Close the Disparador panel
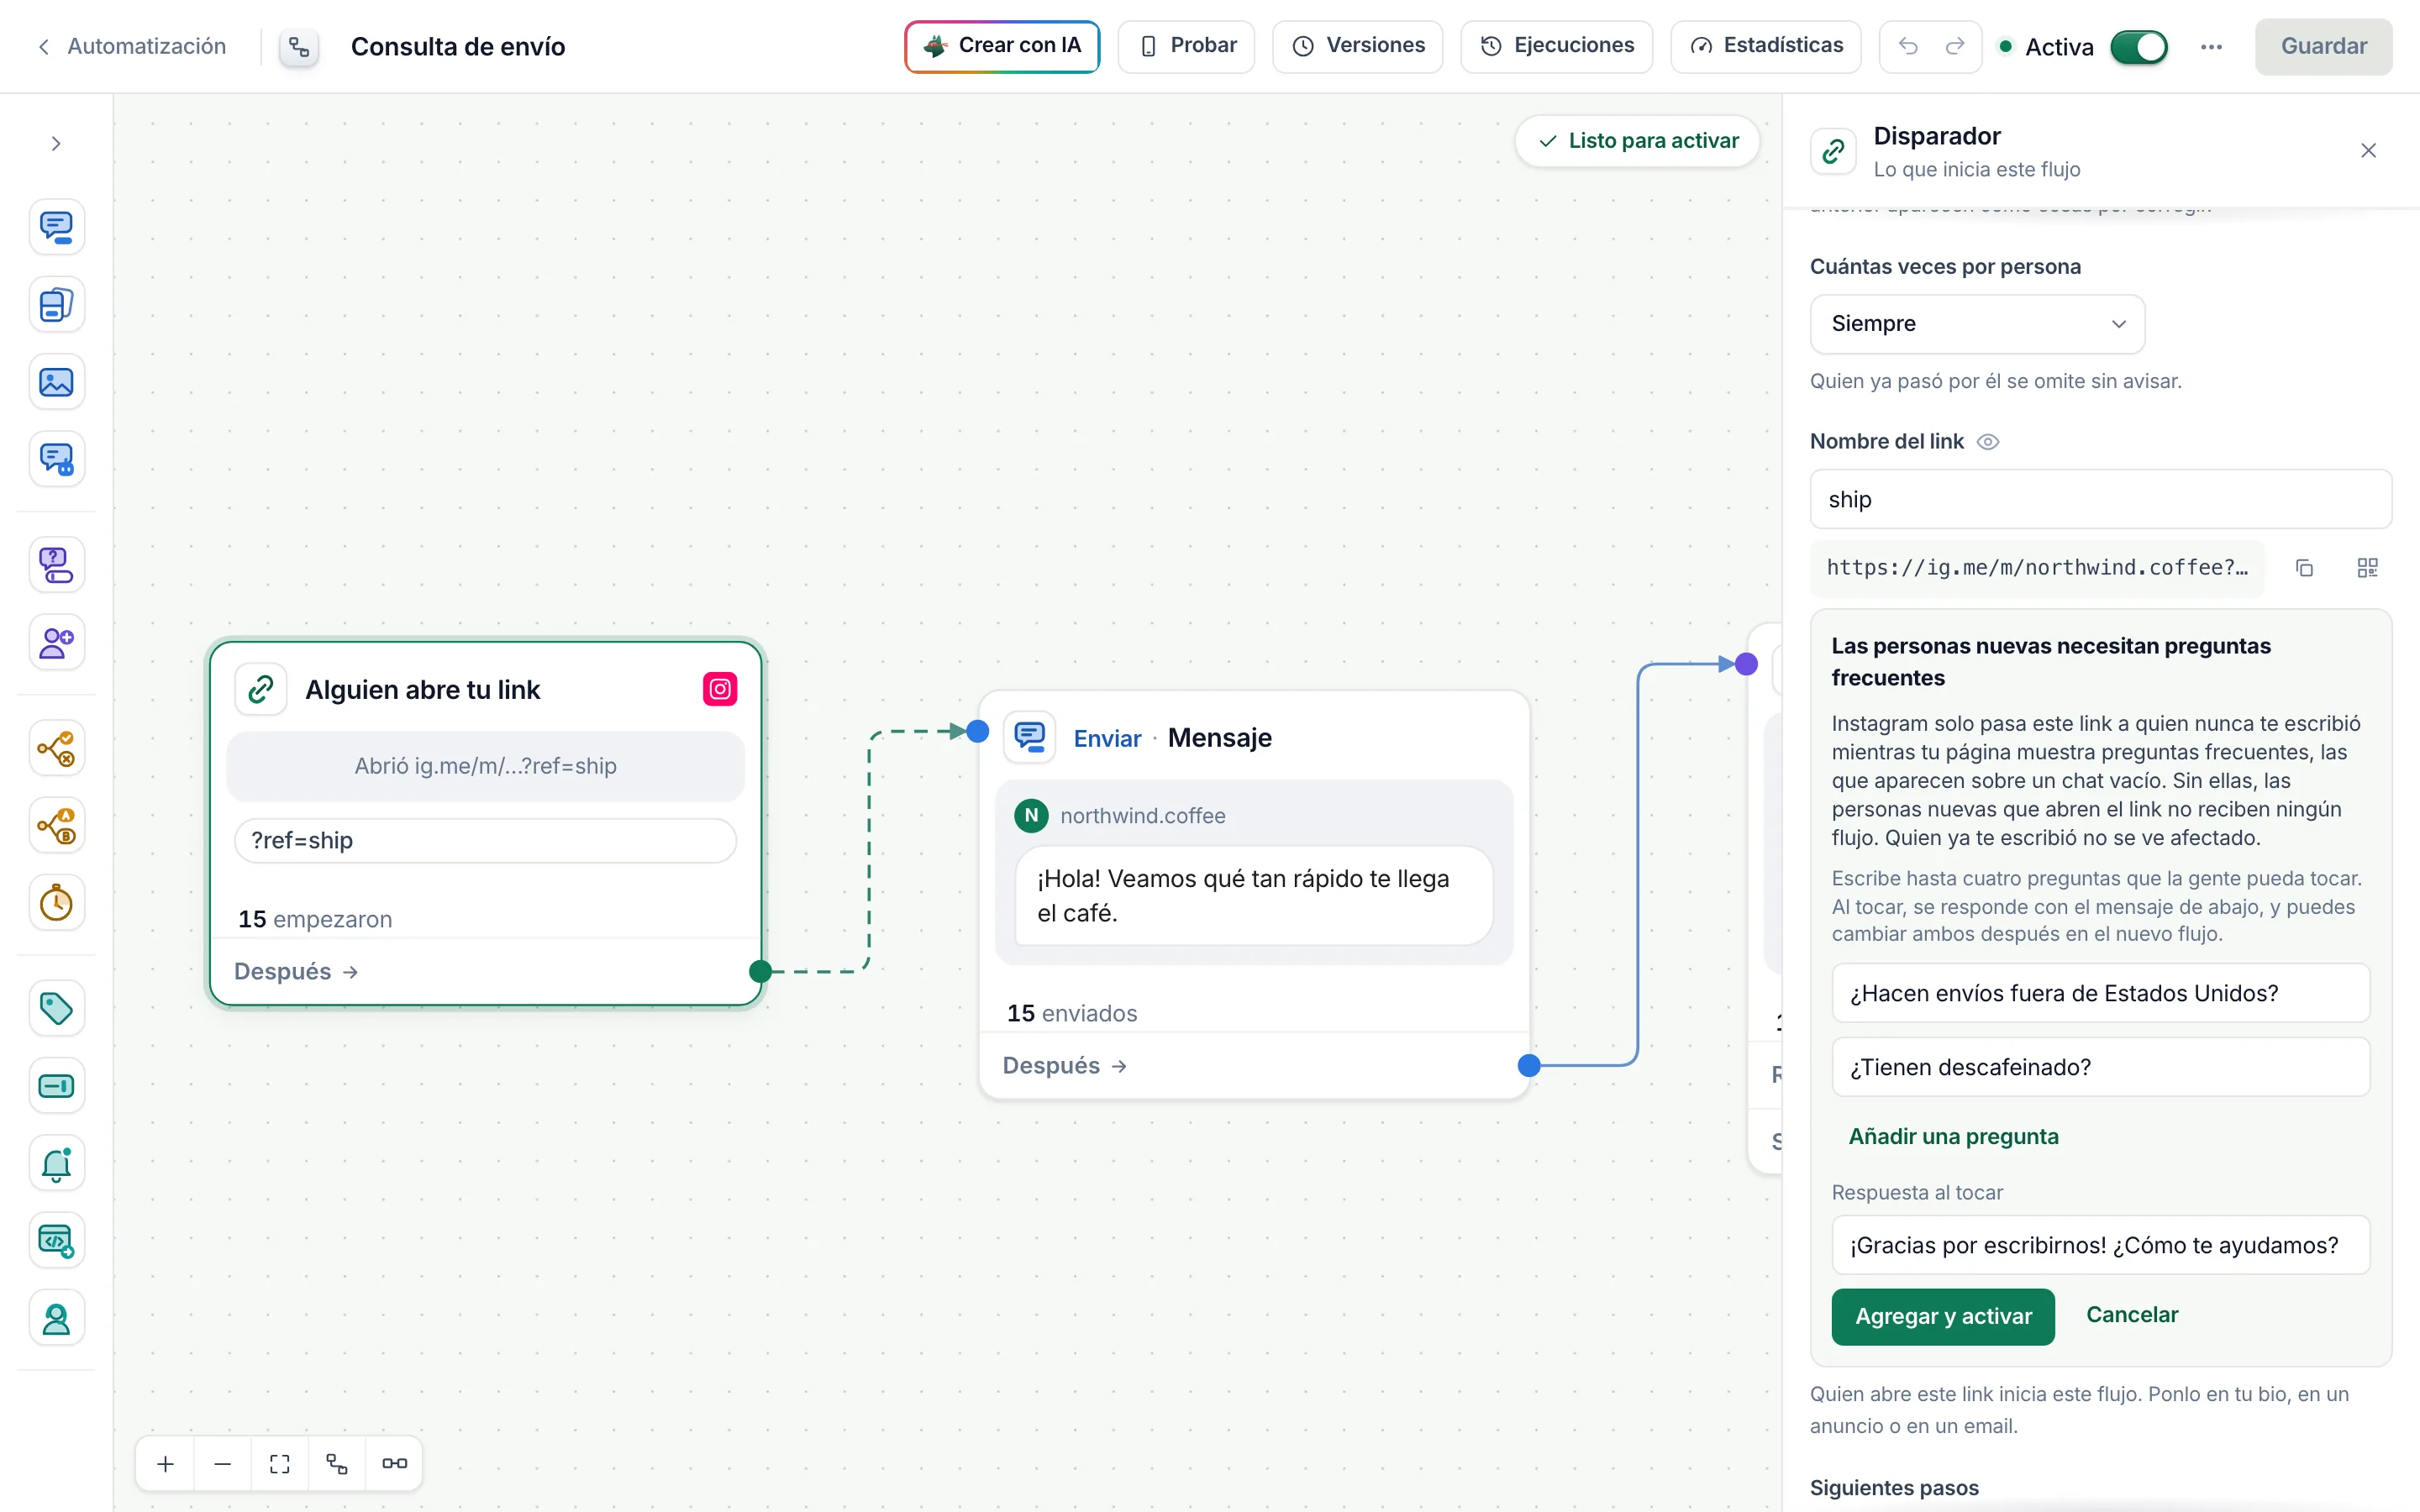This screenshot has height=1512, width=2420. (2368, 151)
